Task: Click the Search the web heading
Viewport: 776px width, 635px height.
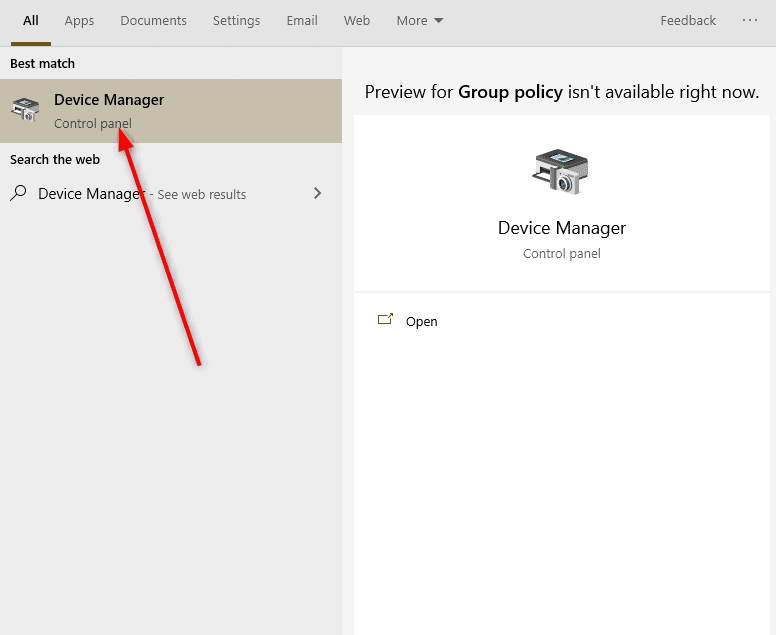Action: [x=55, y=159]
